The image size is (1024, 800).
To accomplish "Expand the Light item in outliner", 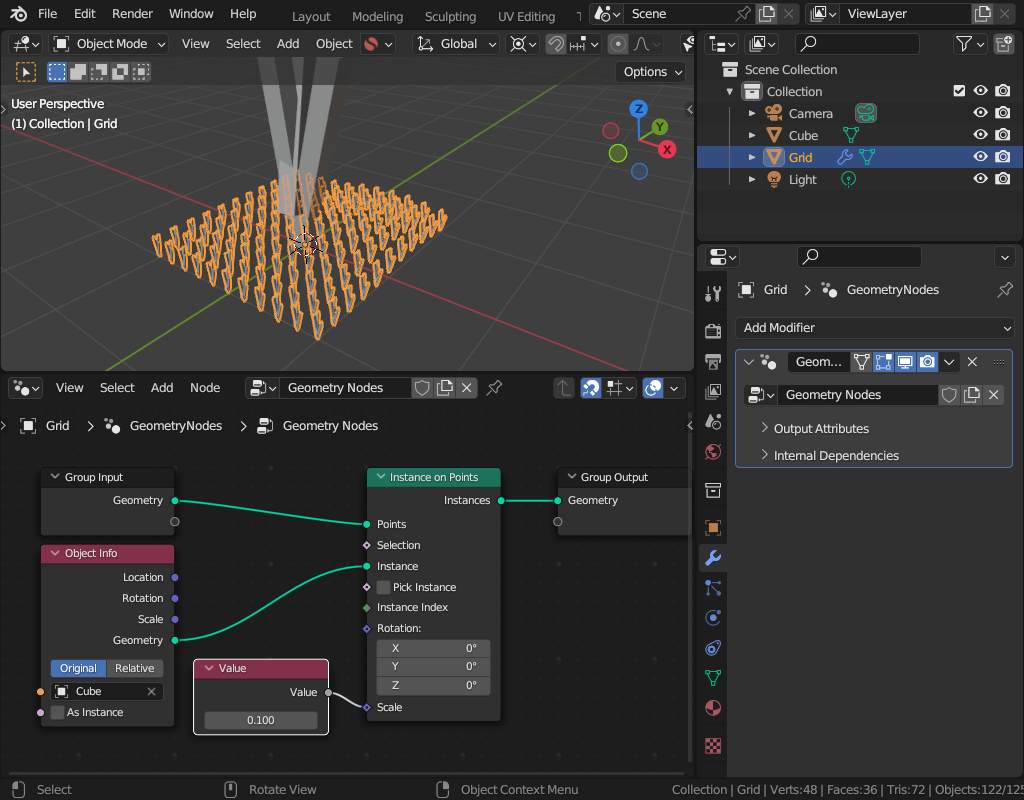I will (x=752, y=179).
